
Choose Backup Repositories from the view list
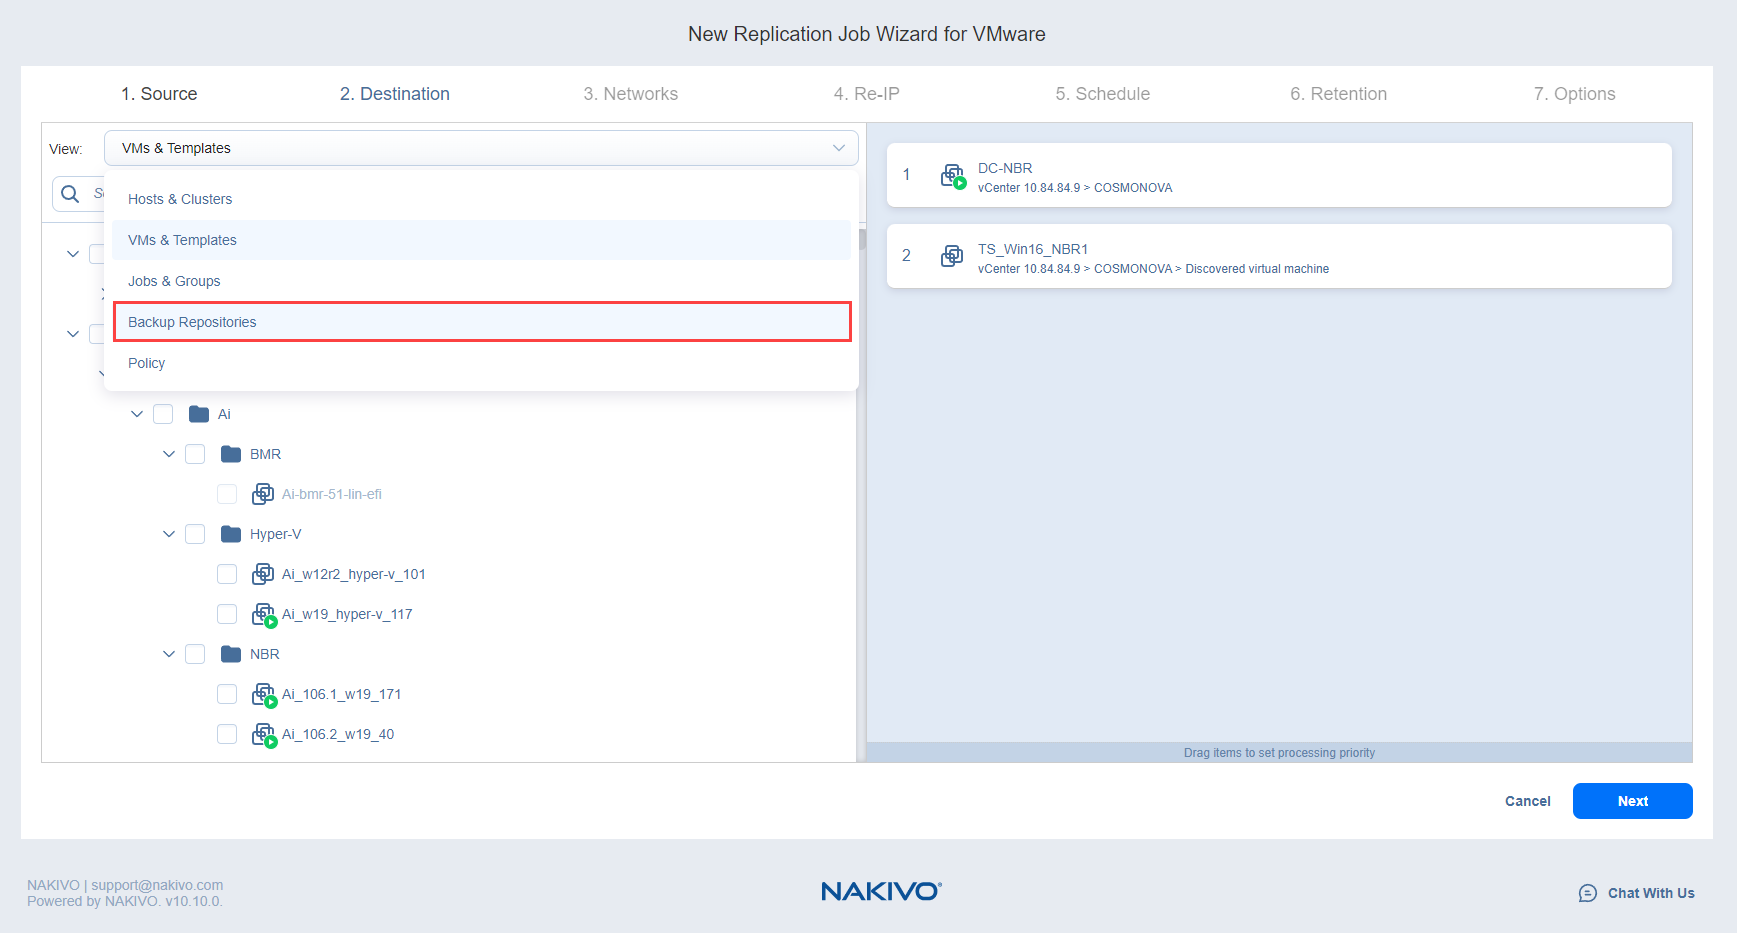[481, 322]
